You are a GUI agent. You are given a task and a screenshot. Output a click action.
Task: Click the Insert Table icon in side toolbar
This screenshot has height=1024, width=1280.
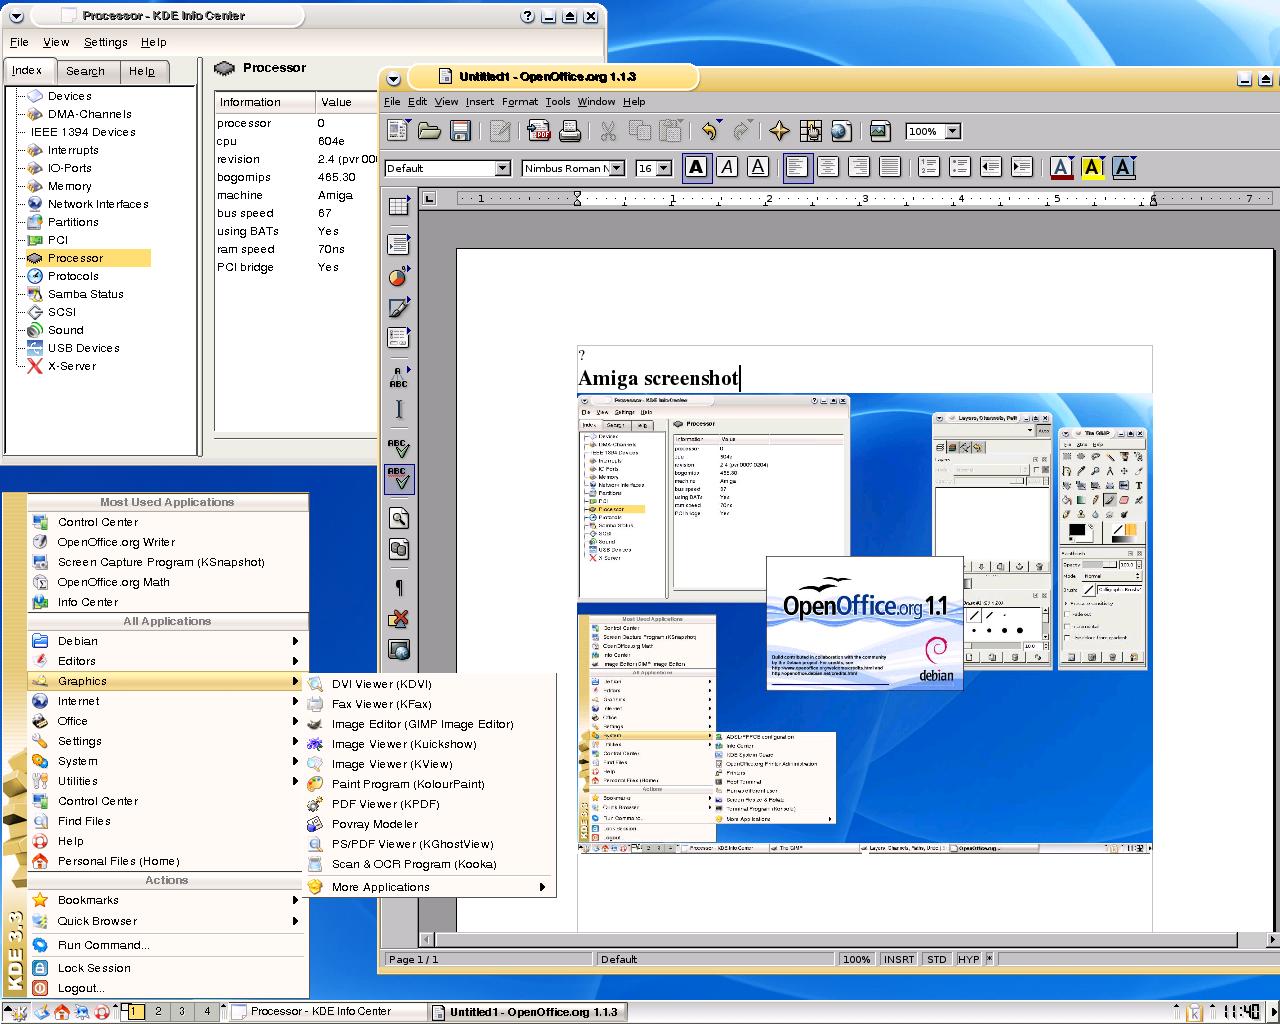pyautogui.click(x=399, y=207)
